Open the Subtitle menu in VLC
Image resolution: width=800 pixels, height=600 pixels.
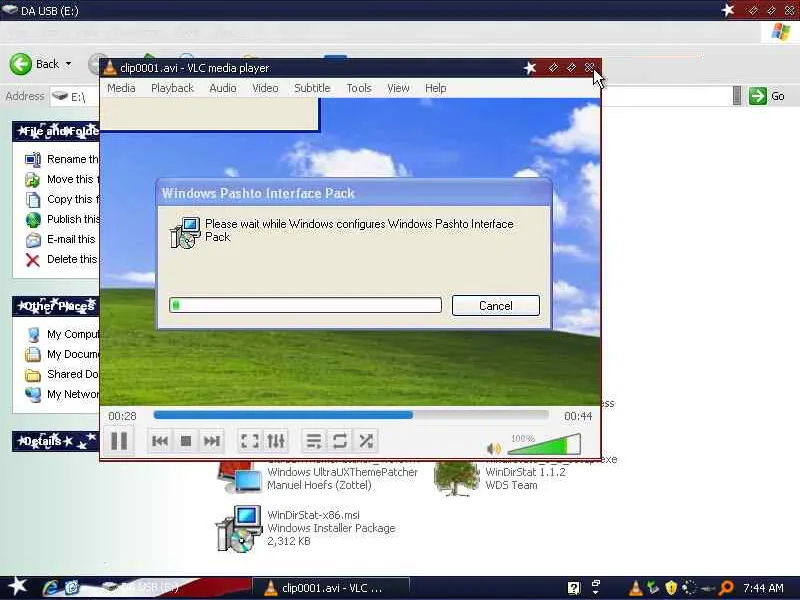tap(312, 88)
